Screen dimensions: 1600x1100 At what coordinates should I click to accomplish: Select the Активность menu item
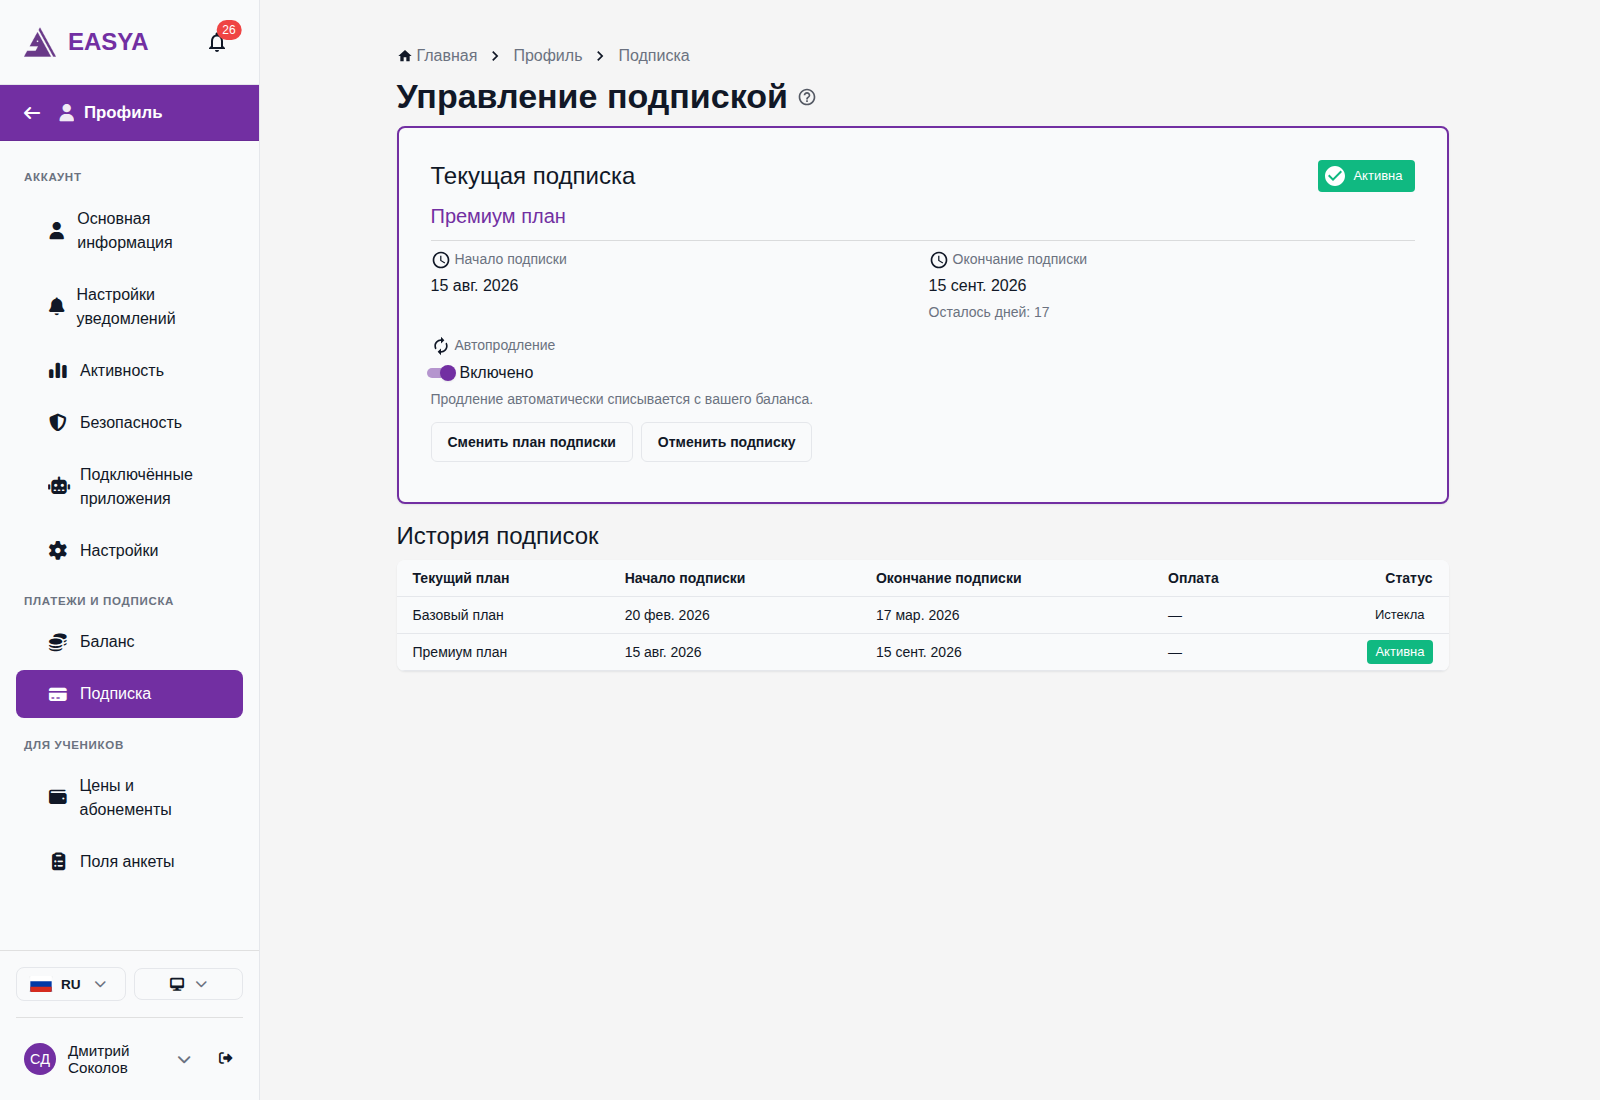[129, 370]
